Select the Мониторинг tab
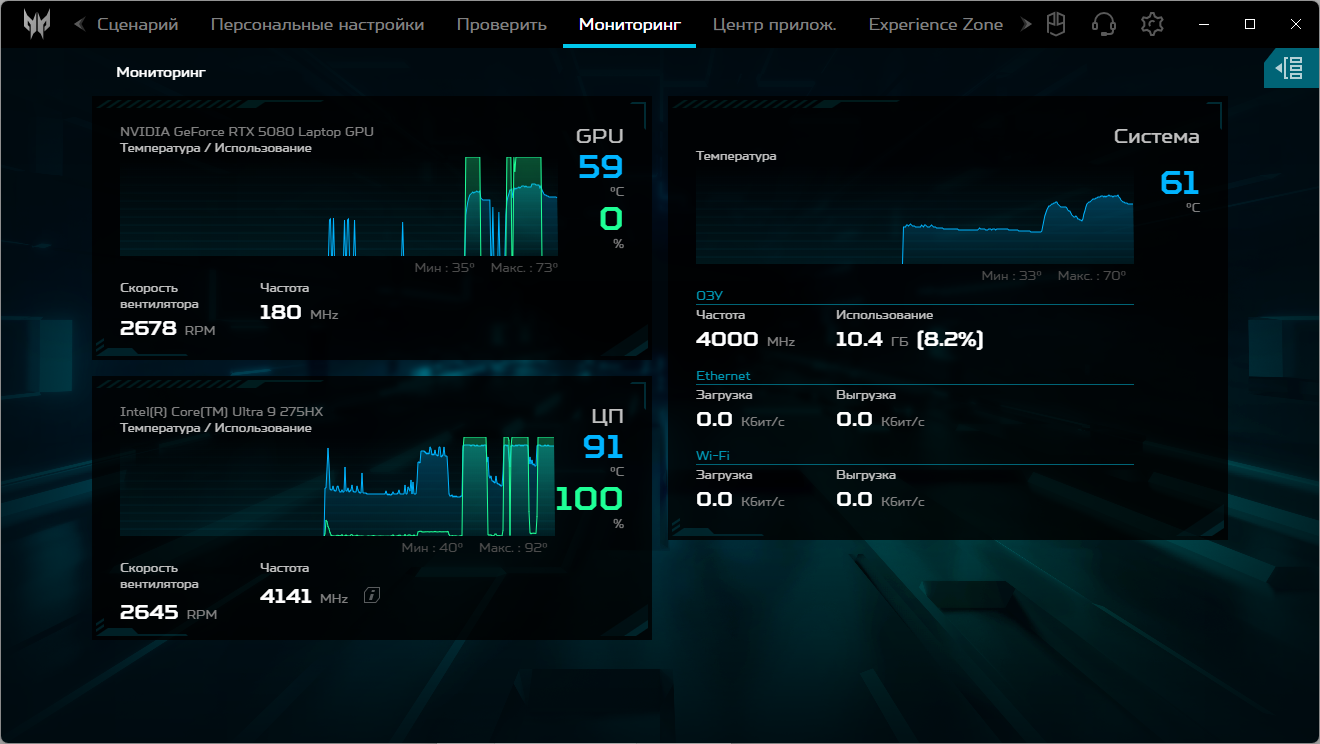Image resolution: width=1320 pixels, height=744 pixels. point(630,24)
